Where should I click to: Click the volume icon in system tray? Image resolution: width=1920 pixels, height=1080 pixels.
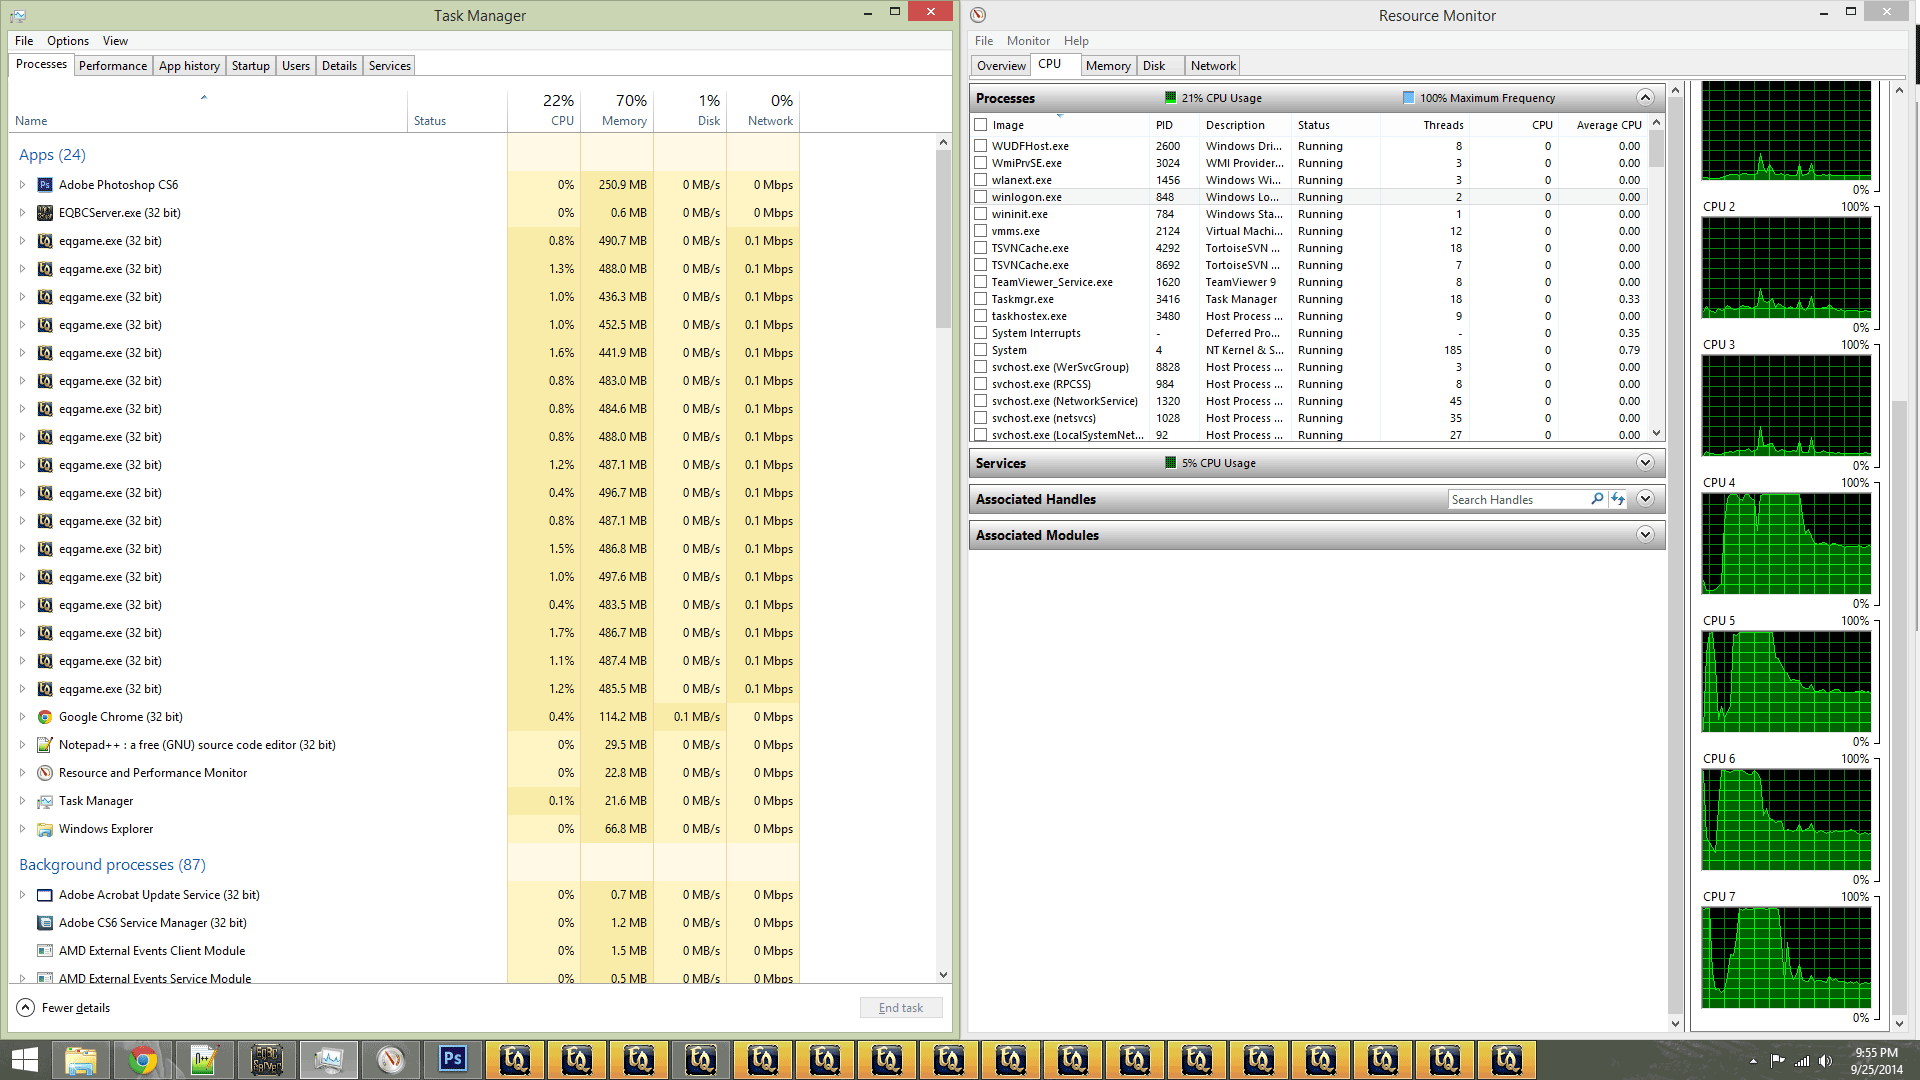pyautogui.click(x=1825, y=1061)
